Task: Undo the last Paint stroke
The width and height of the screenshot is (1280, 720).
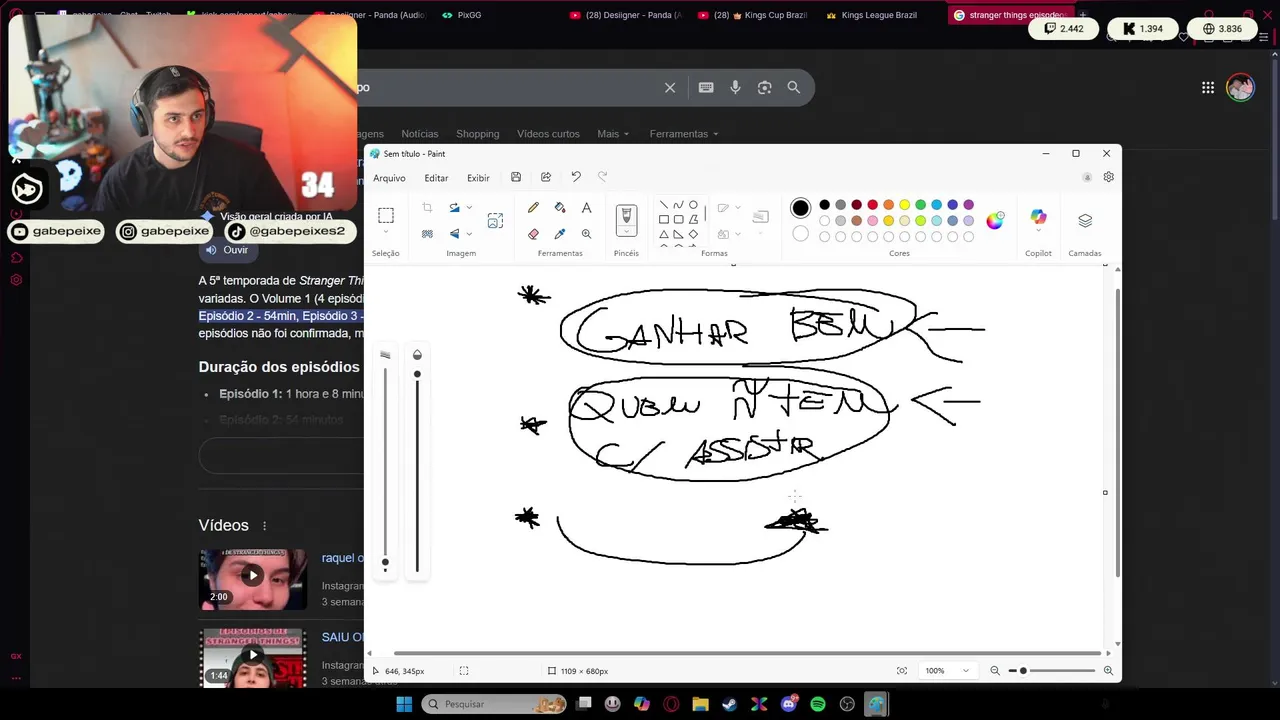Action: click(x=576, y=177)
